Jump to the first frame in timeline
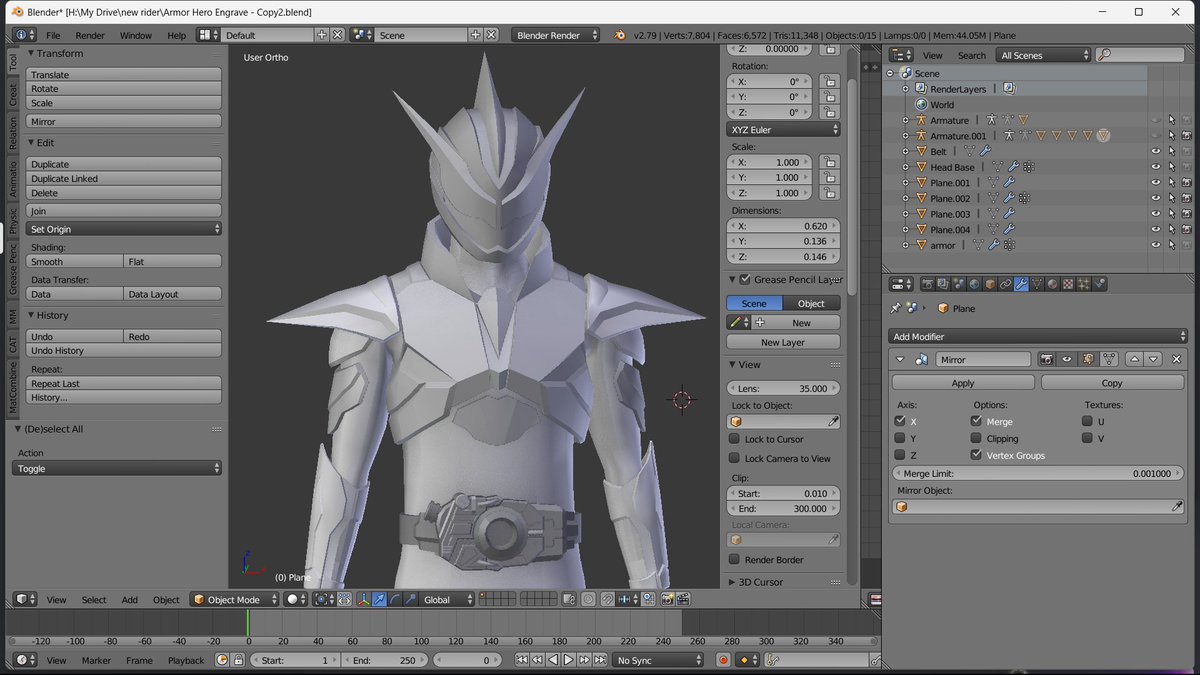Image resolution: width=1200 pixels, height=675 pixels. [521, 660]
